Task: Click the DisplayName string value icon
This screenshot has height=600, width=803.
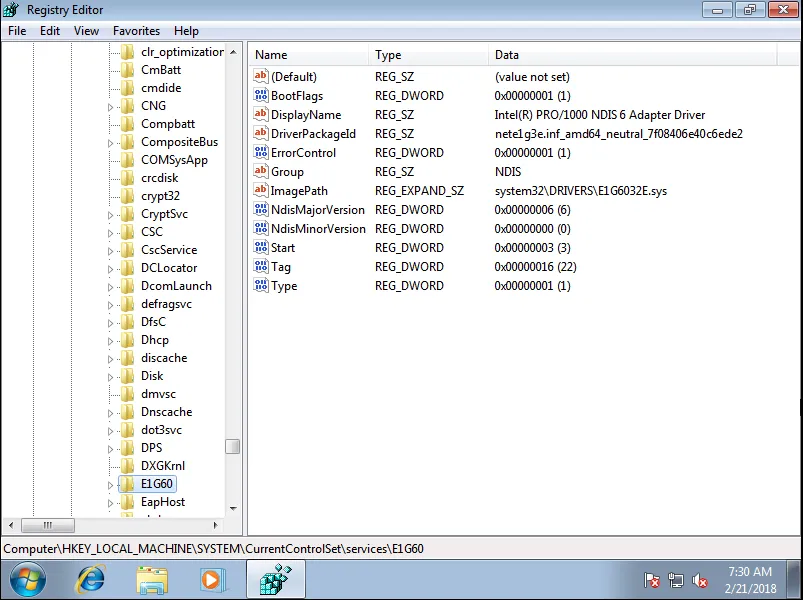Action: click(x=261, y=114)
